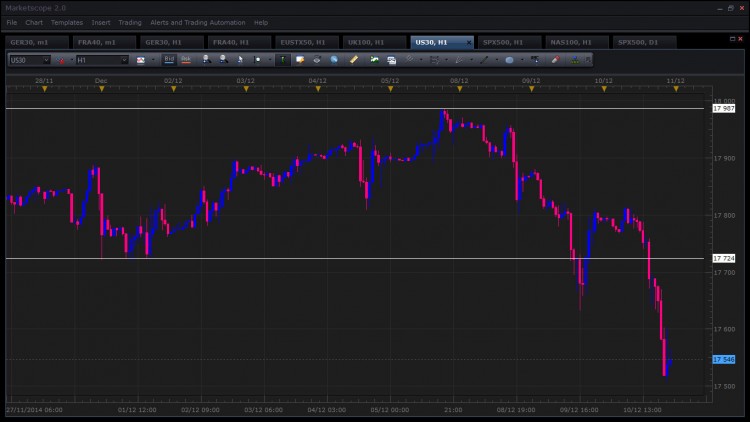Select the cursor pointer tool
Screen dimensions: 750x422
coord(240,59)
